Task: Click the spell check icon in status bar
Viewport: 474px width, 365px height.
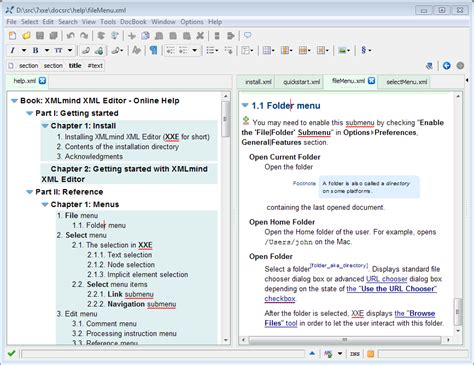Action: [x=328, y=354]
